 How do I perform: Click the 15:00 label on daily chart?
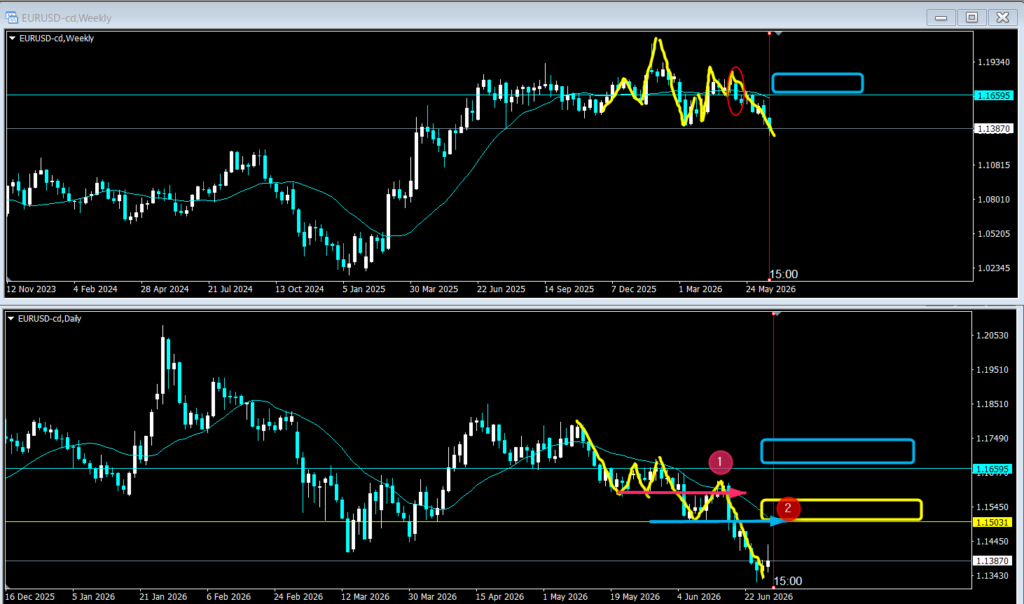pyautogui.click(x=788, y=581)
